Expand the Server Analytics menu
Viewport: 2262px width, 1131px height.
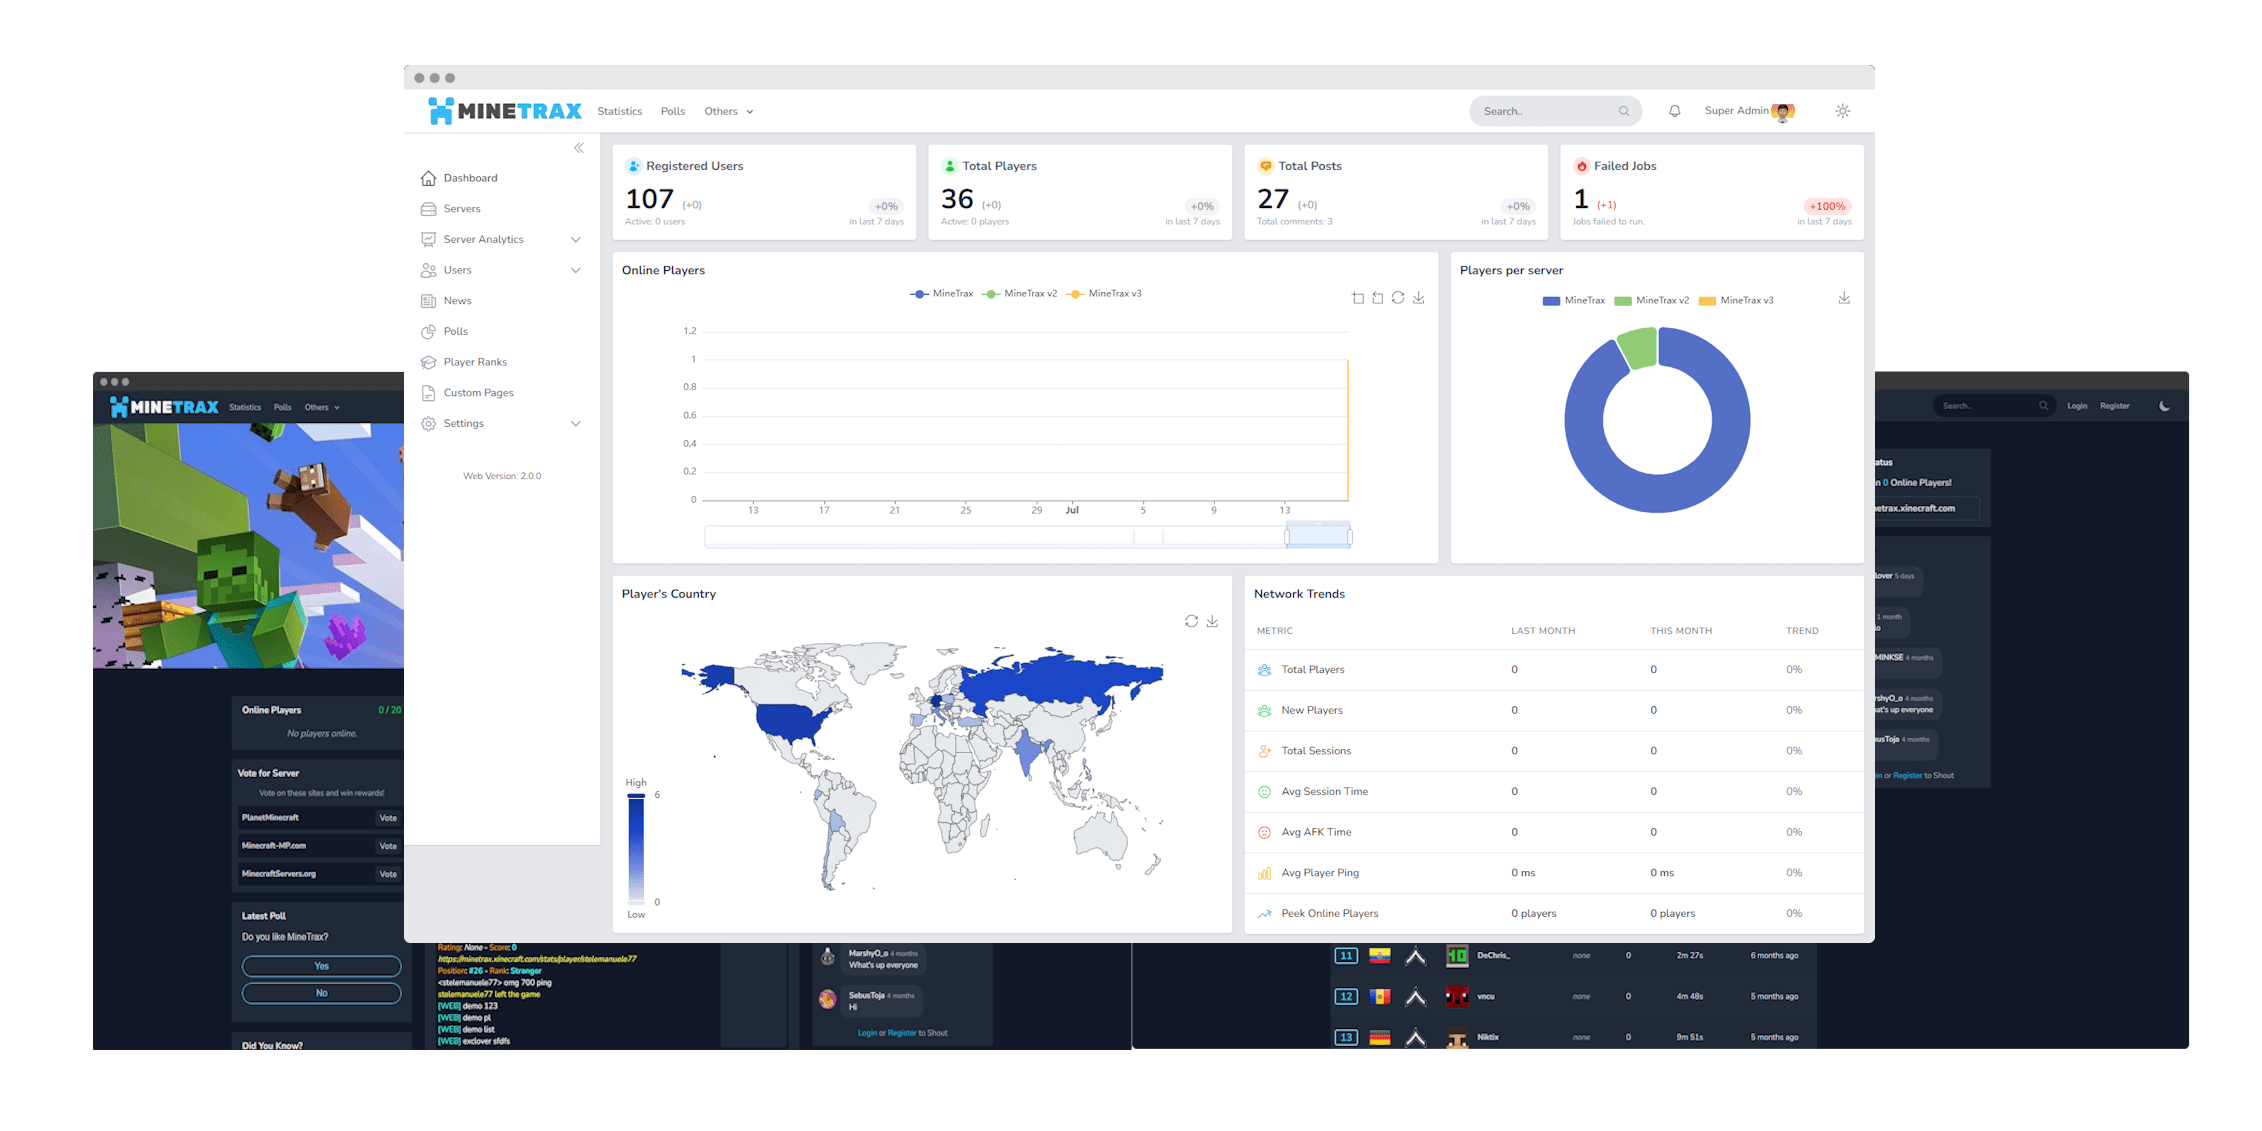tap(483, 239)
